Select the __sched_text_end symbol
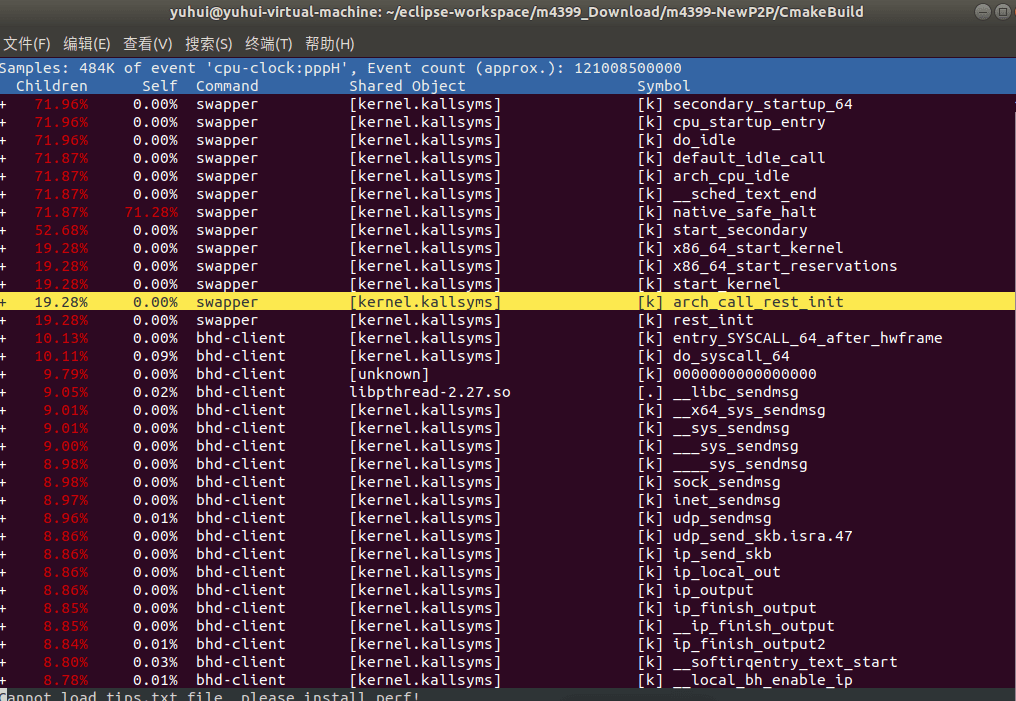The width and height of the screenshot is (1016, 701). click(745, 194)
